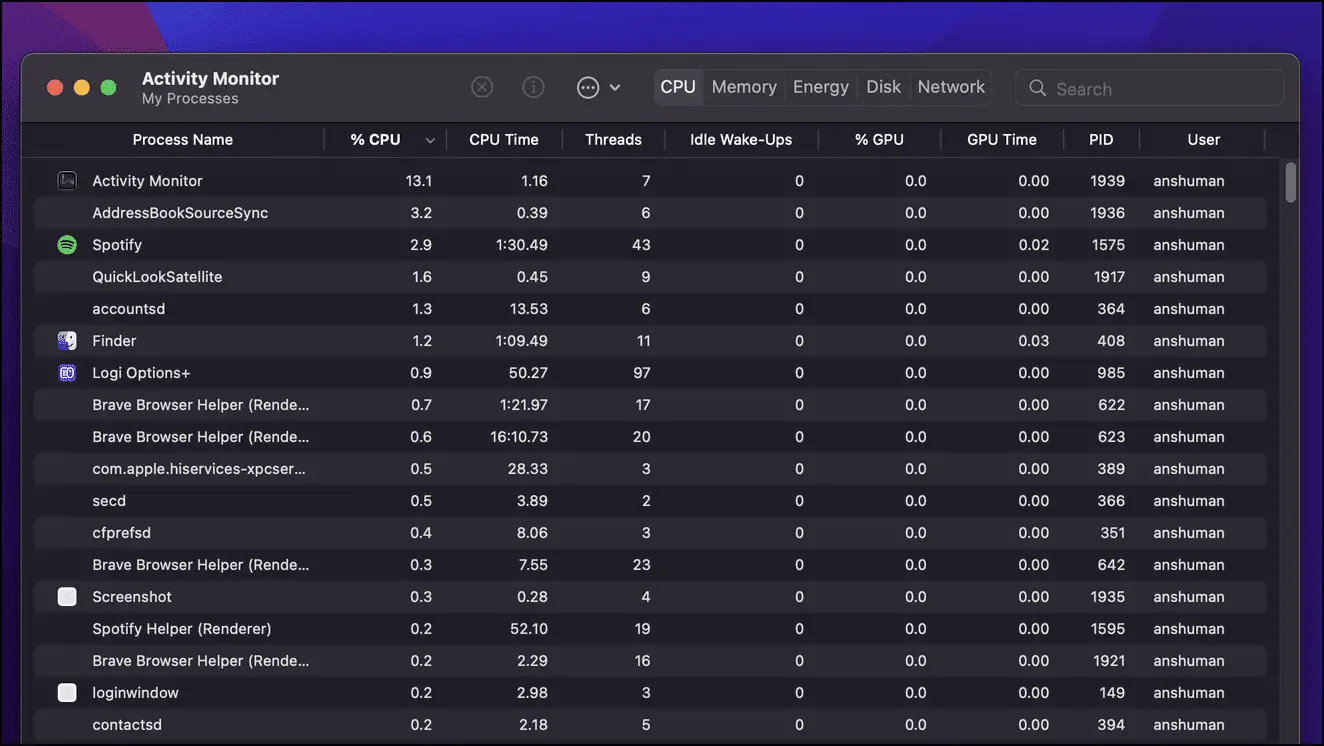
Task: Click the ellipsis More actions icon
Action: 588,87
